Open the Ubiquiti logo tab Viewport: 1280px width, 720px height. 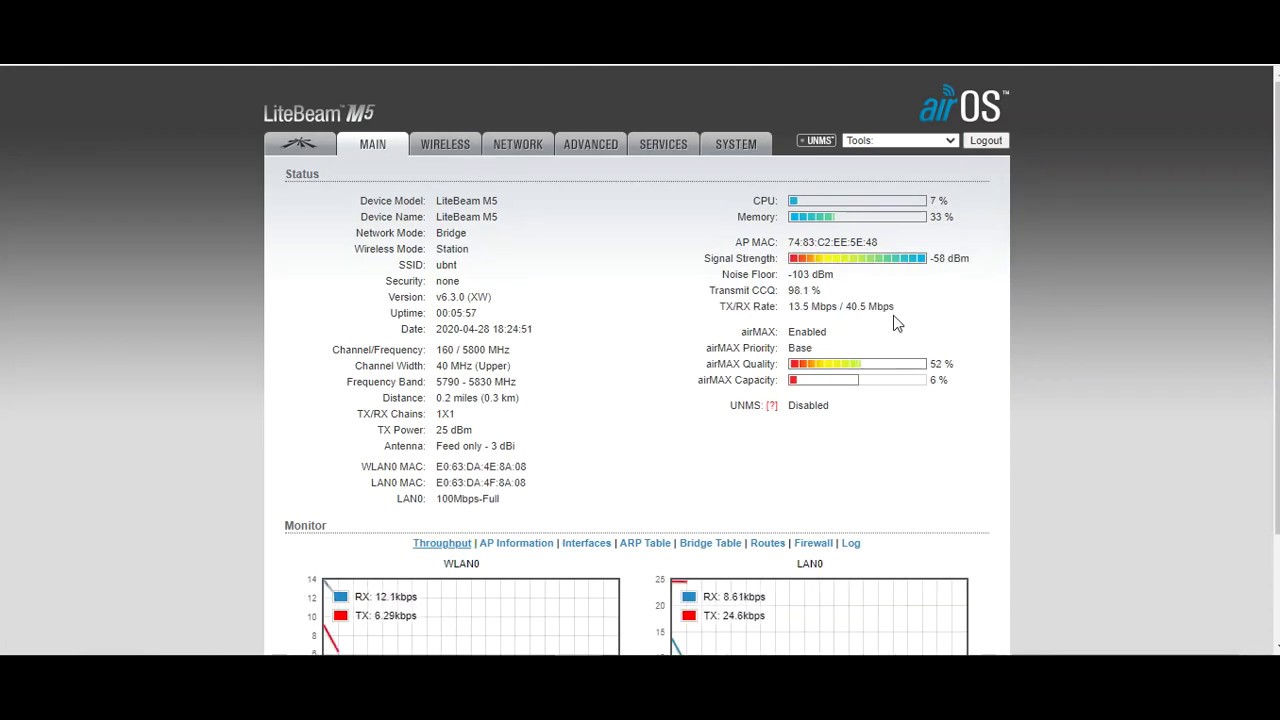[299, 144]
